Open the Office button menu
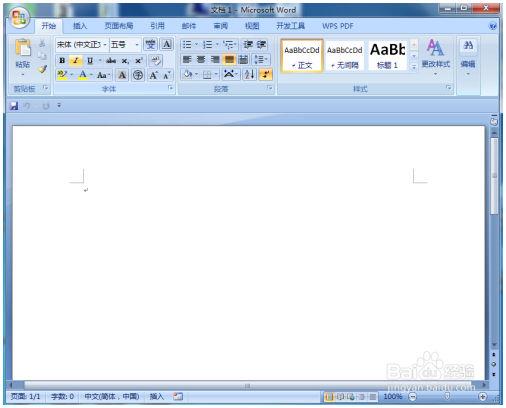Viewport: 506px width, 408px height. click(x=19, y=17)
